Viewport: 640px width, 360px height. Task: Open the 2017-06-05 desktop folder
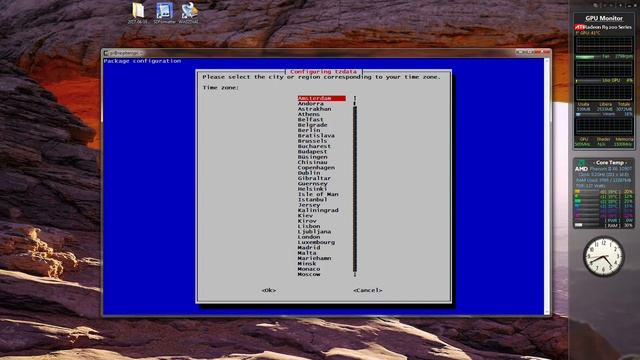coord(138,13)
